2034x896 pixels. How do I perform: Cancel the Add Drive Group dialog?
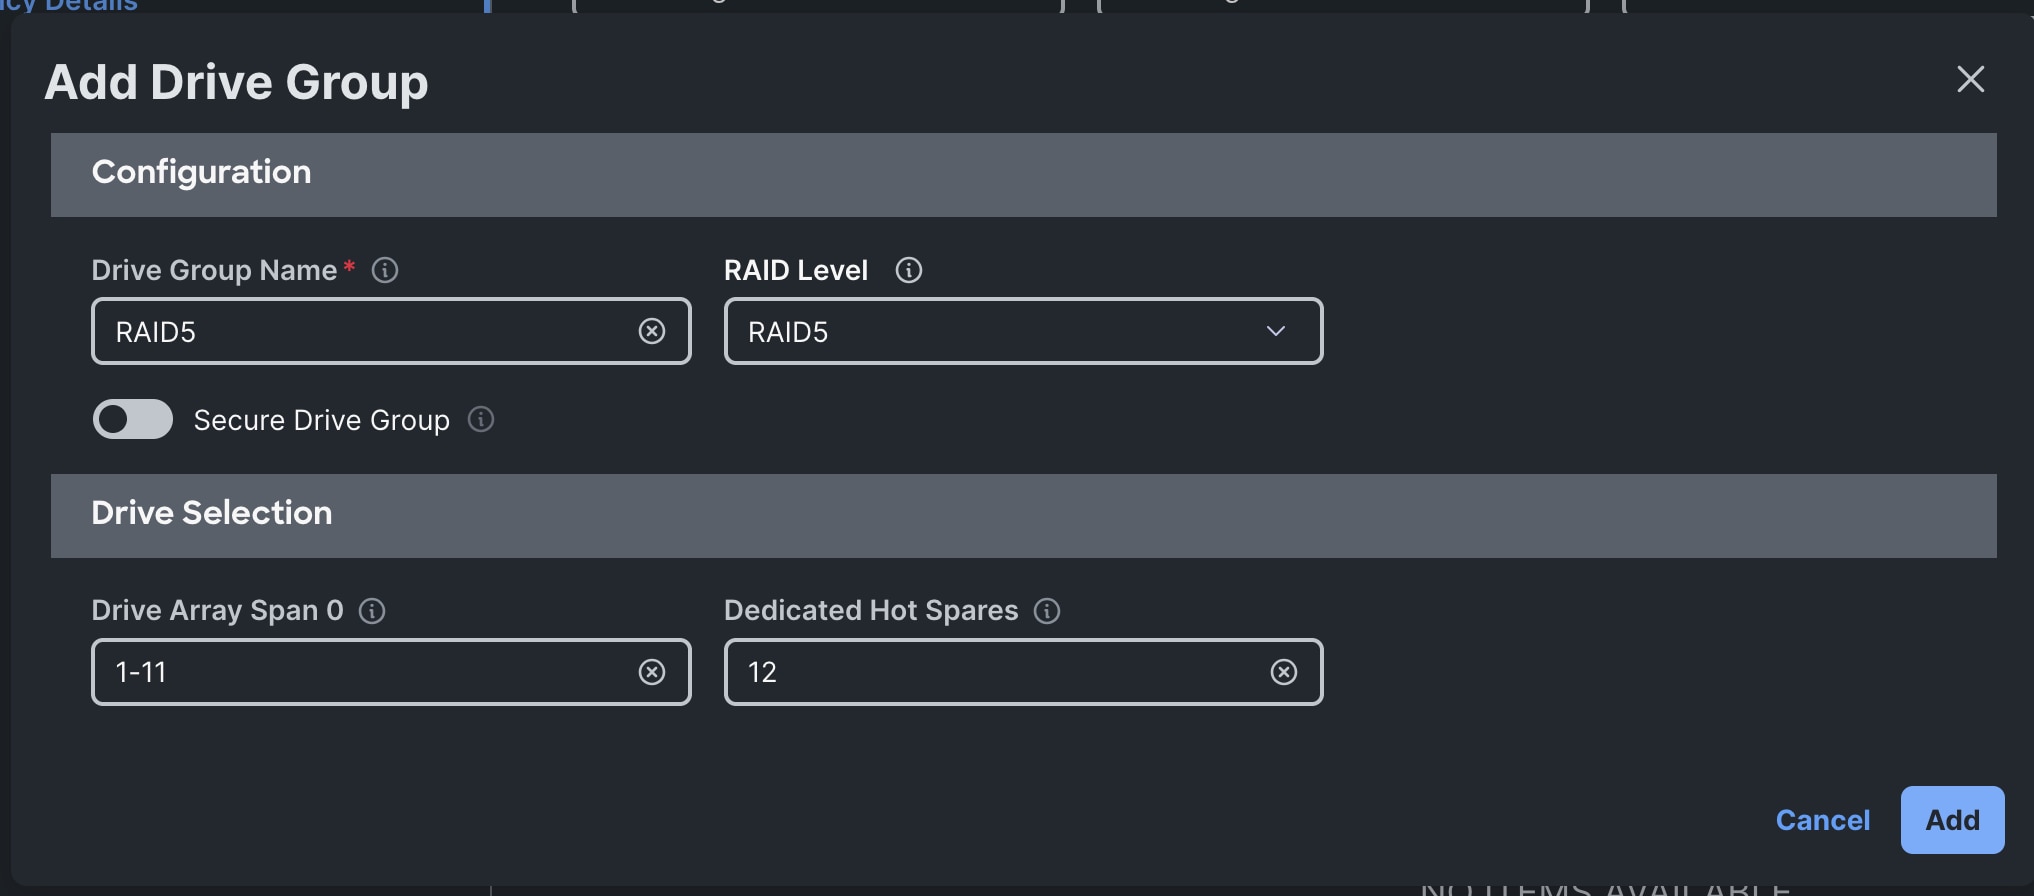[x=1822, y=819]
